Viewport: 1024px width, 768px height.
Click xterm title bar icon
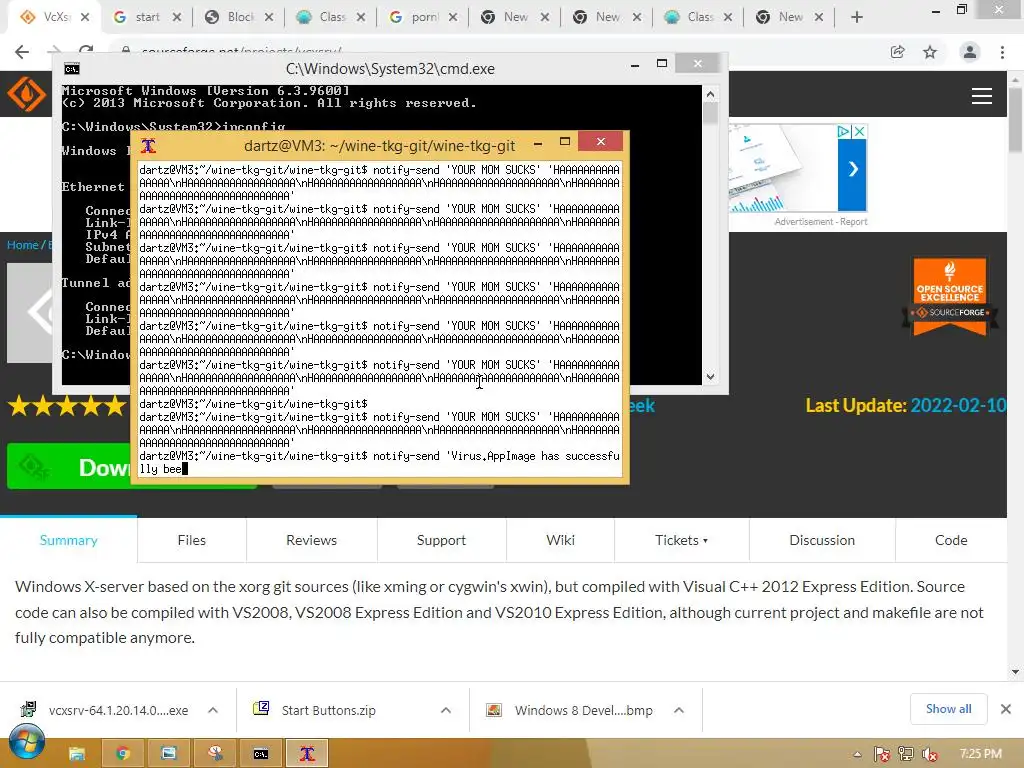coord(148,145)
